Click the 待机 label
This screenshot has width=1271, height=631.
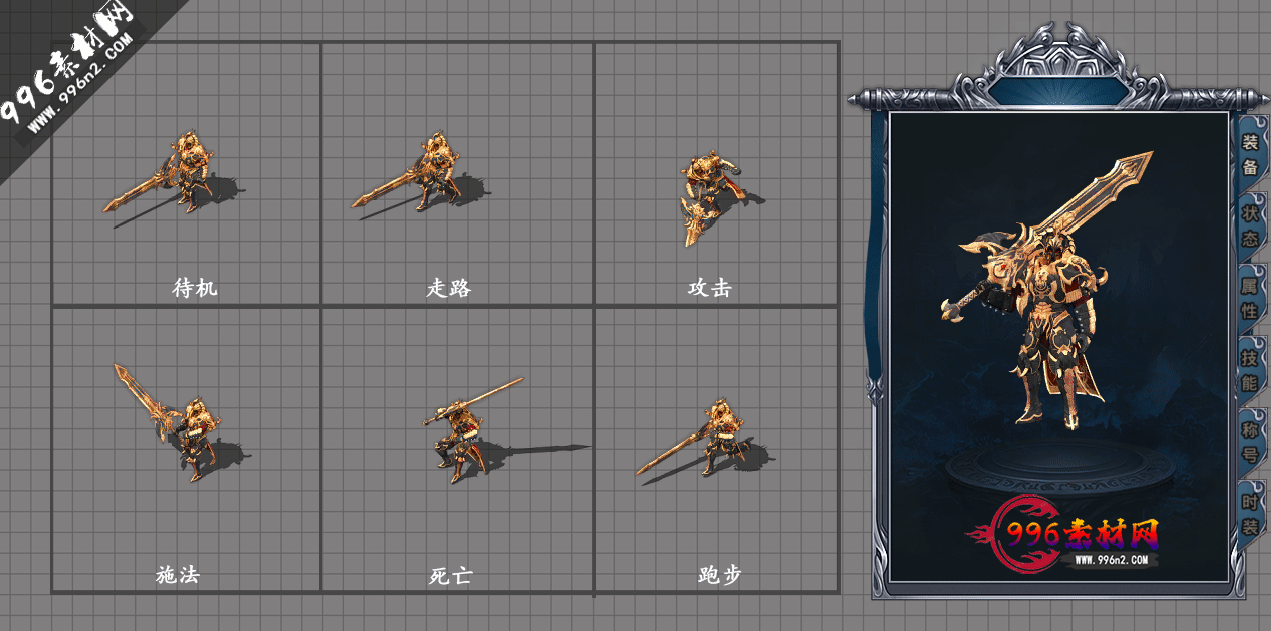(x=194, y=288)
